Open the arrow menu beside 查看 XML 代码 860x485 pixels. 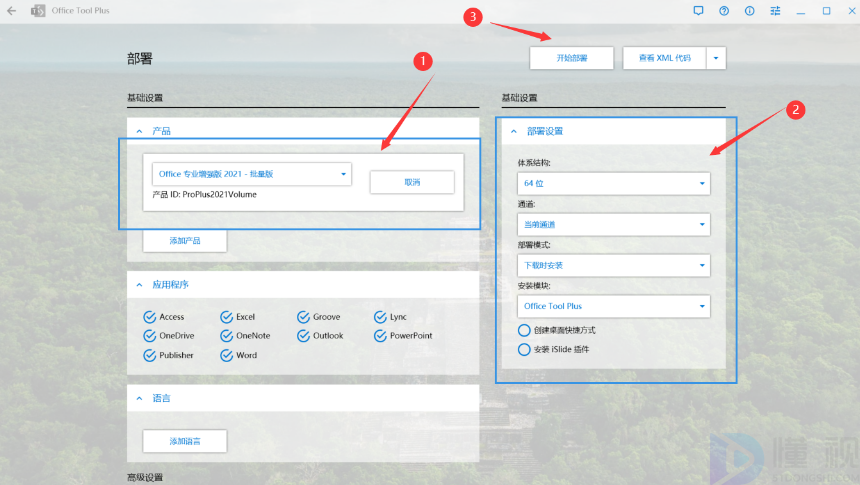tap(716, 58)
